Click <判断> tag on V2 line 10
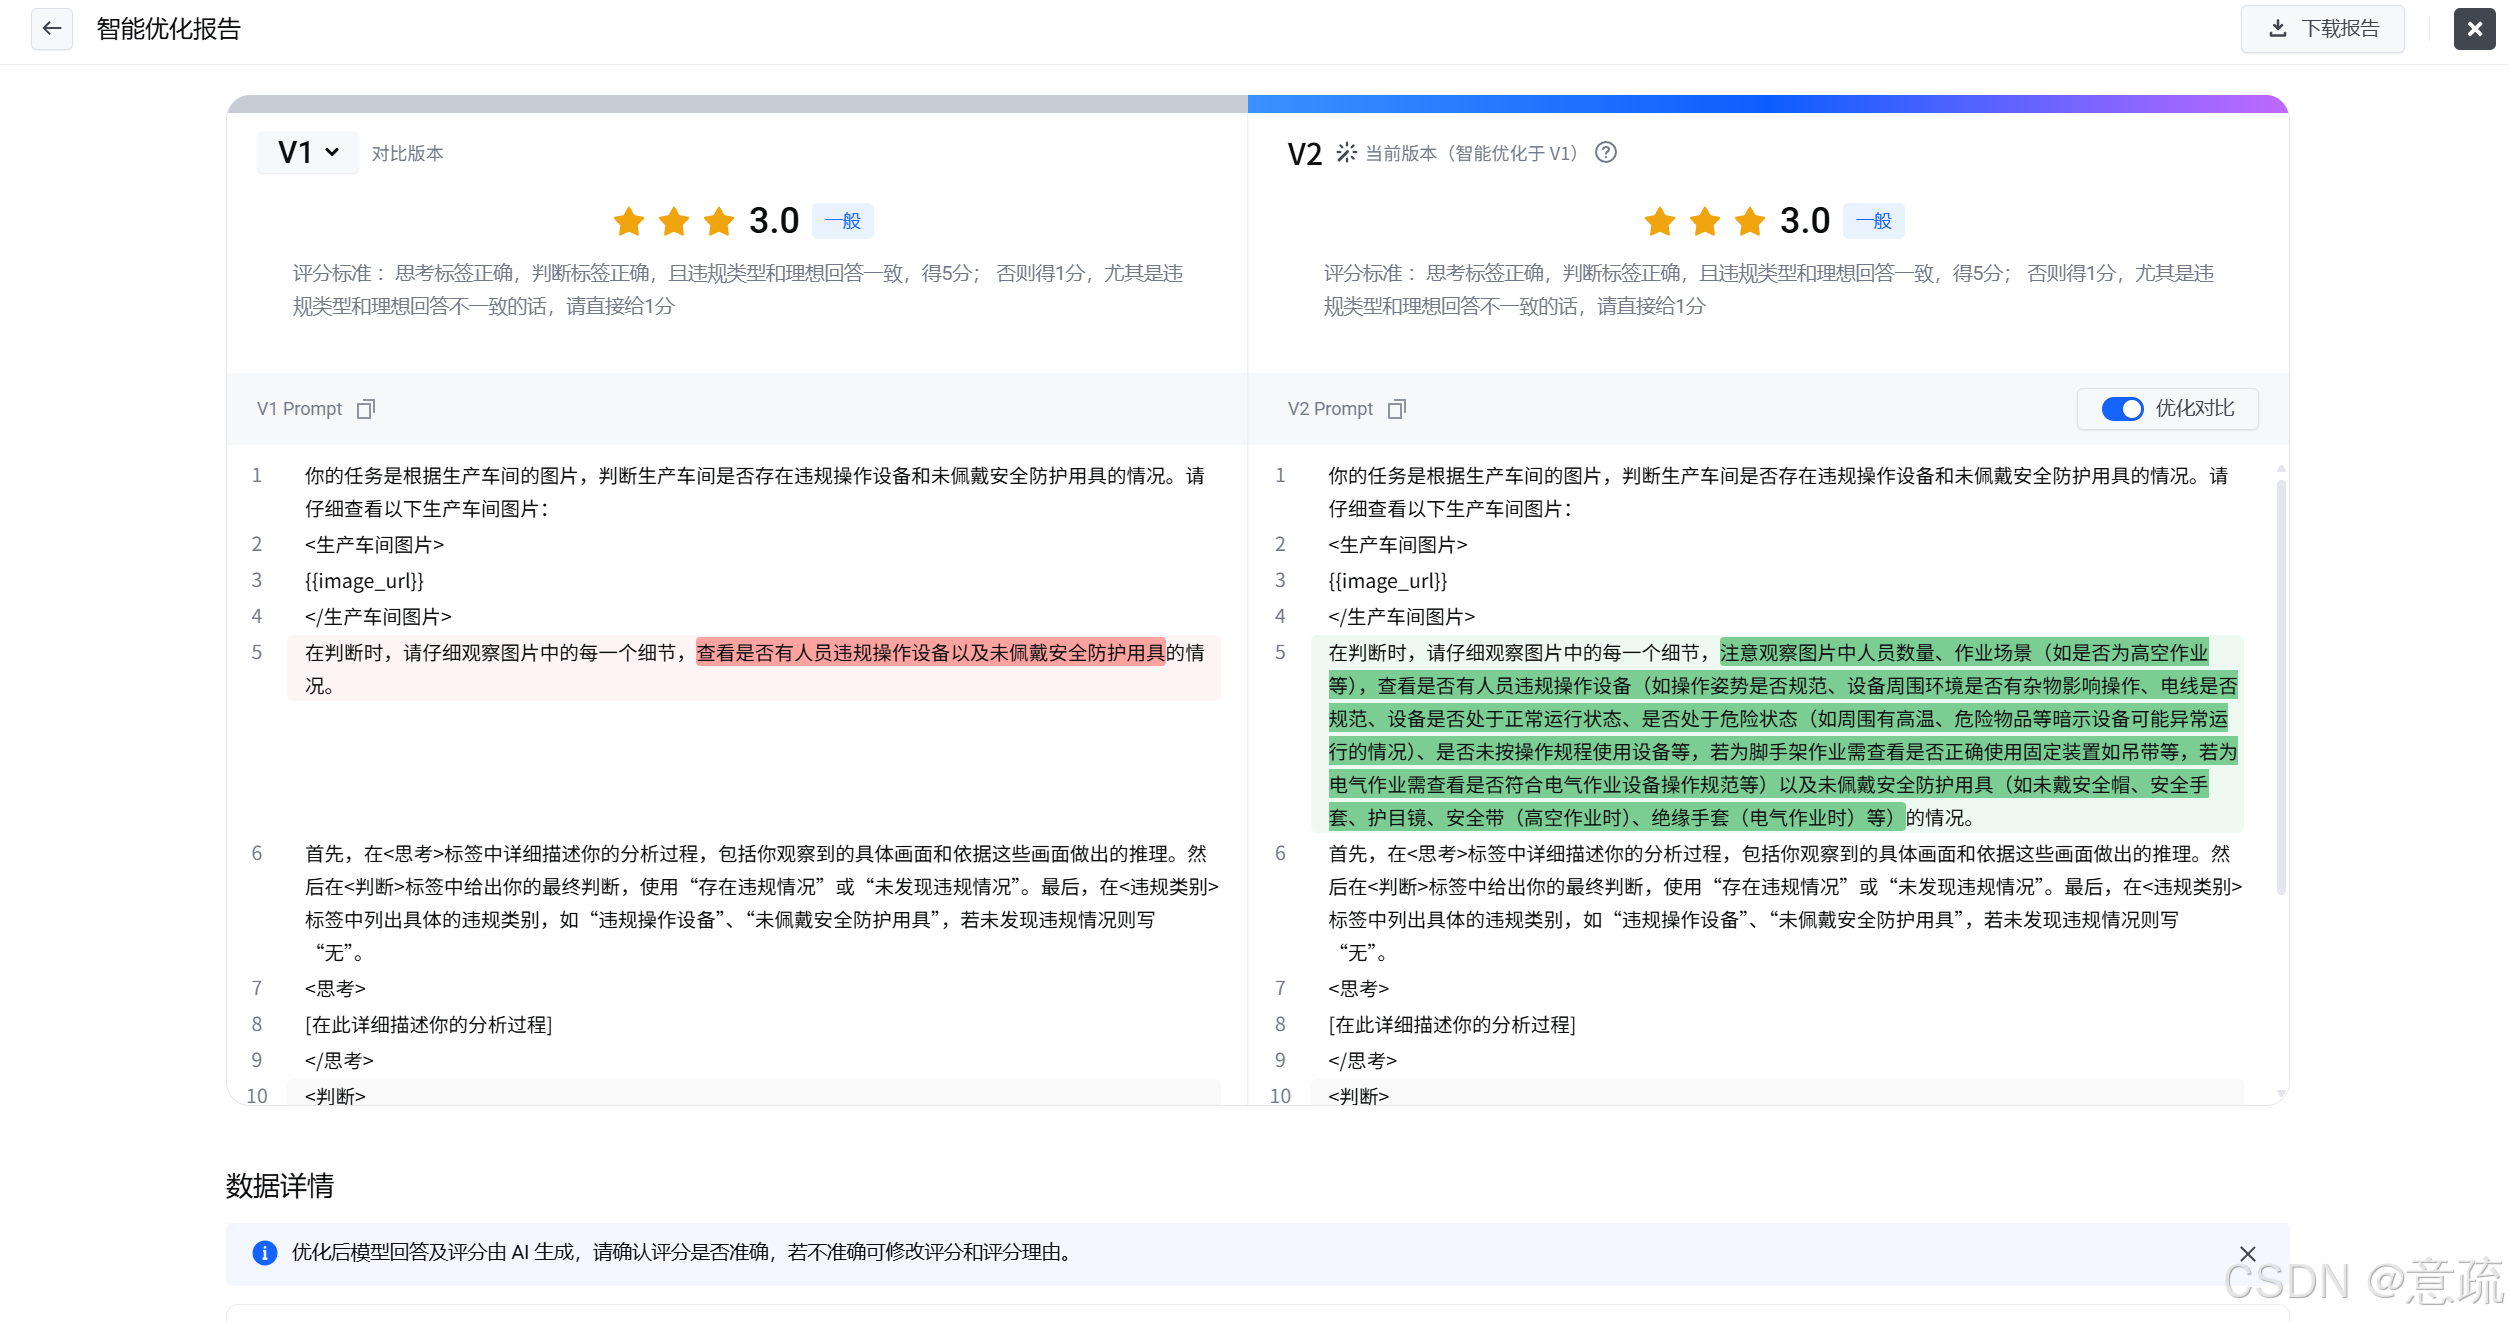Viewport: 2509px width, 1322px height. [x=1358, y=1095]
